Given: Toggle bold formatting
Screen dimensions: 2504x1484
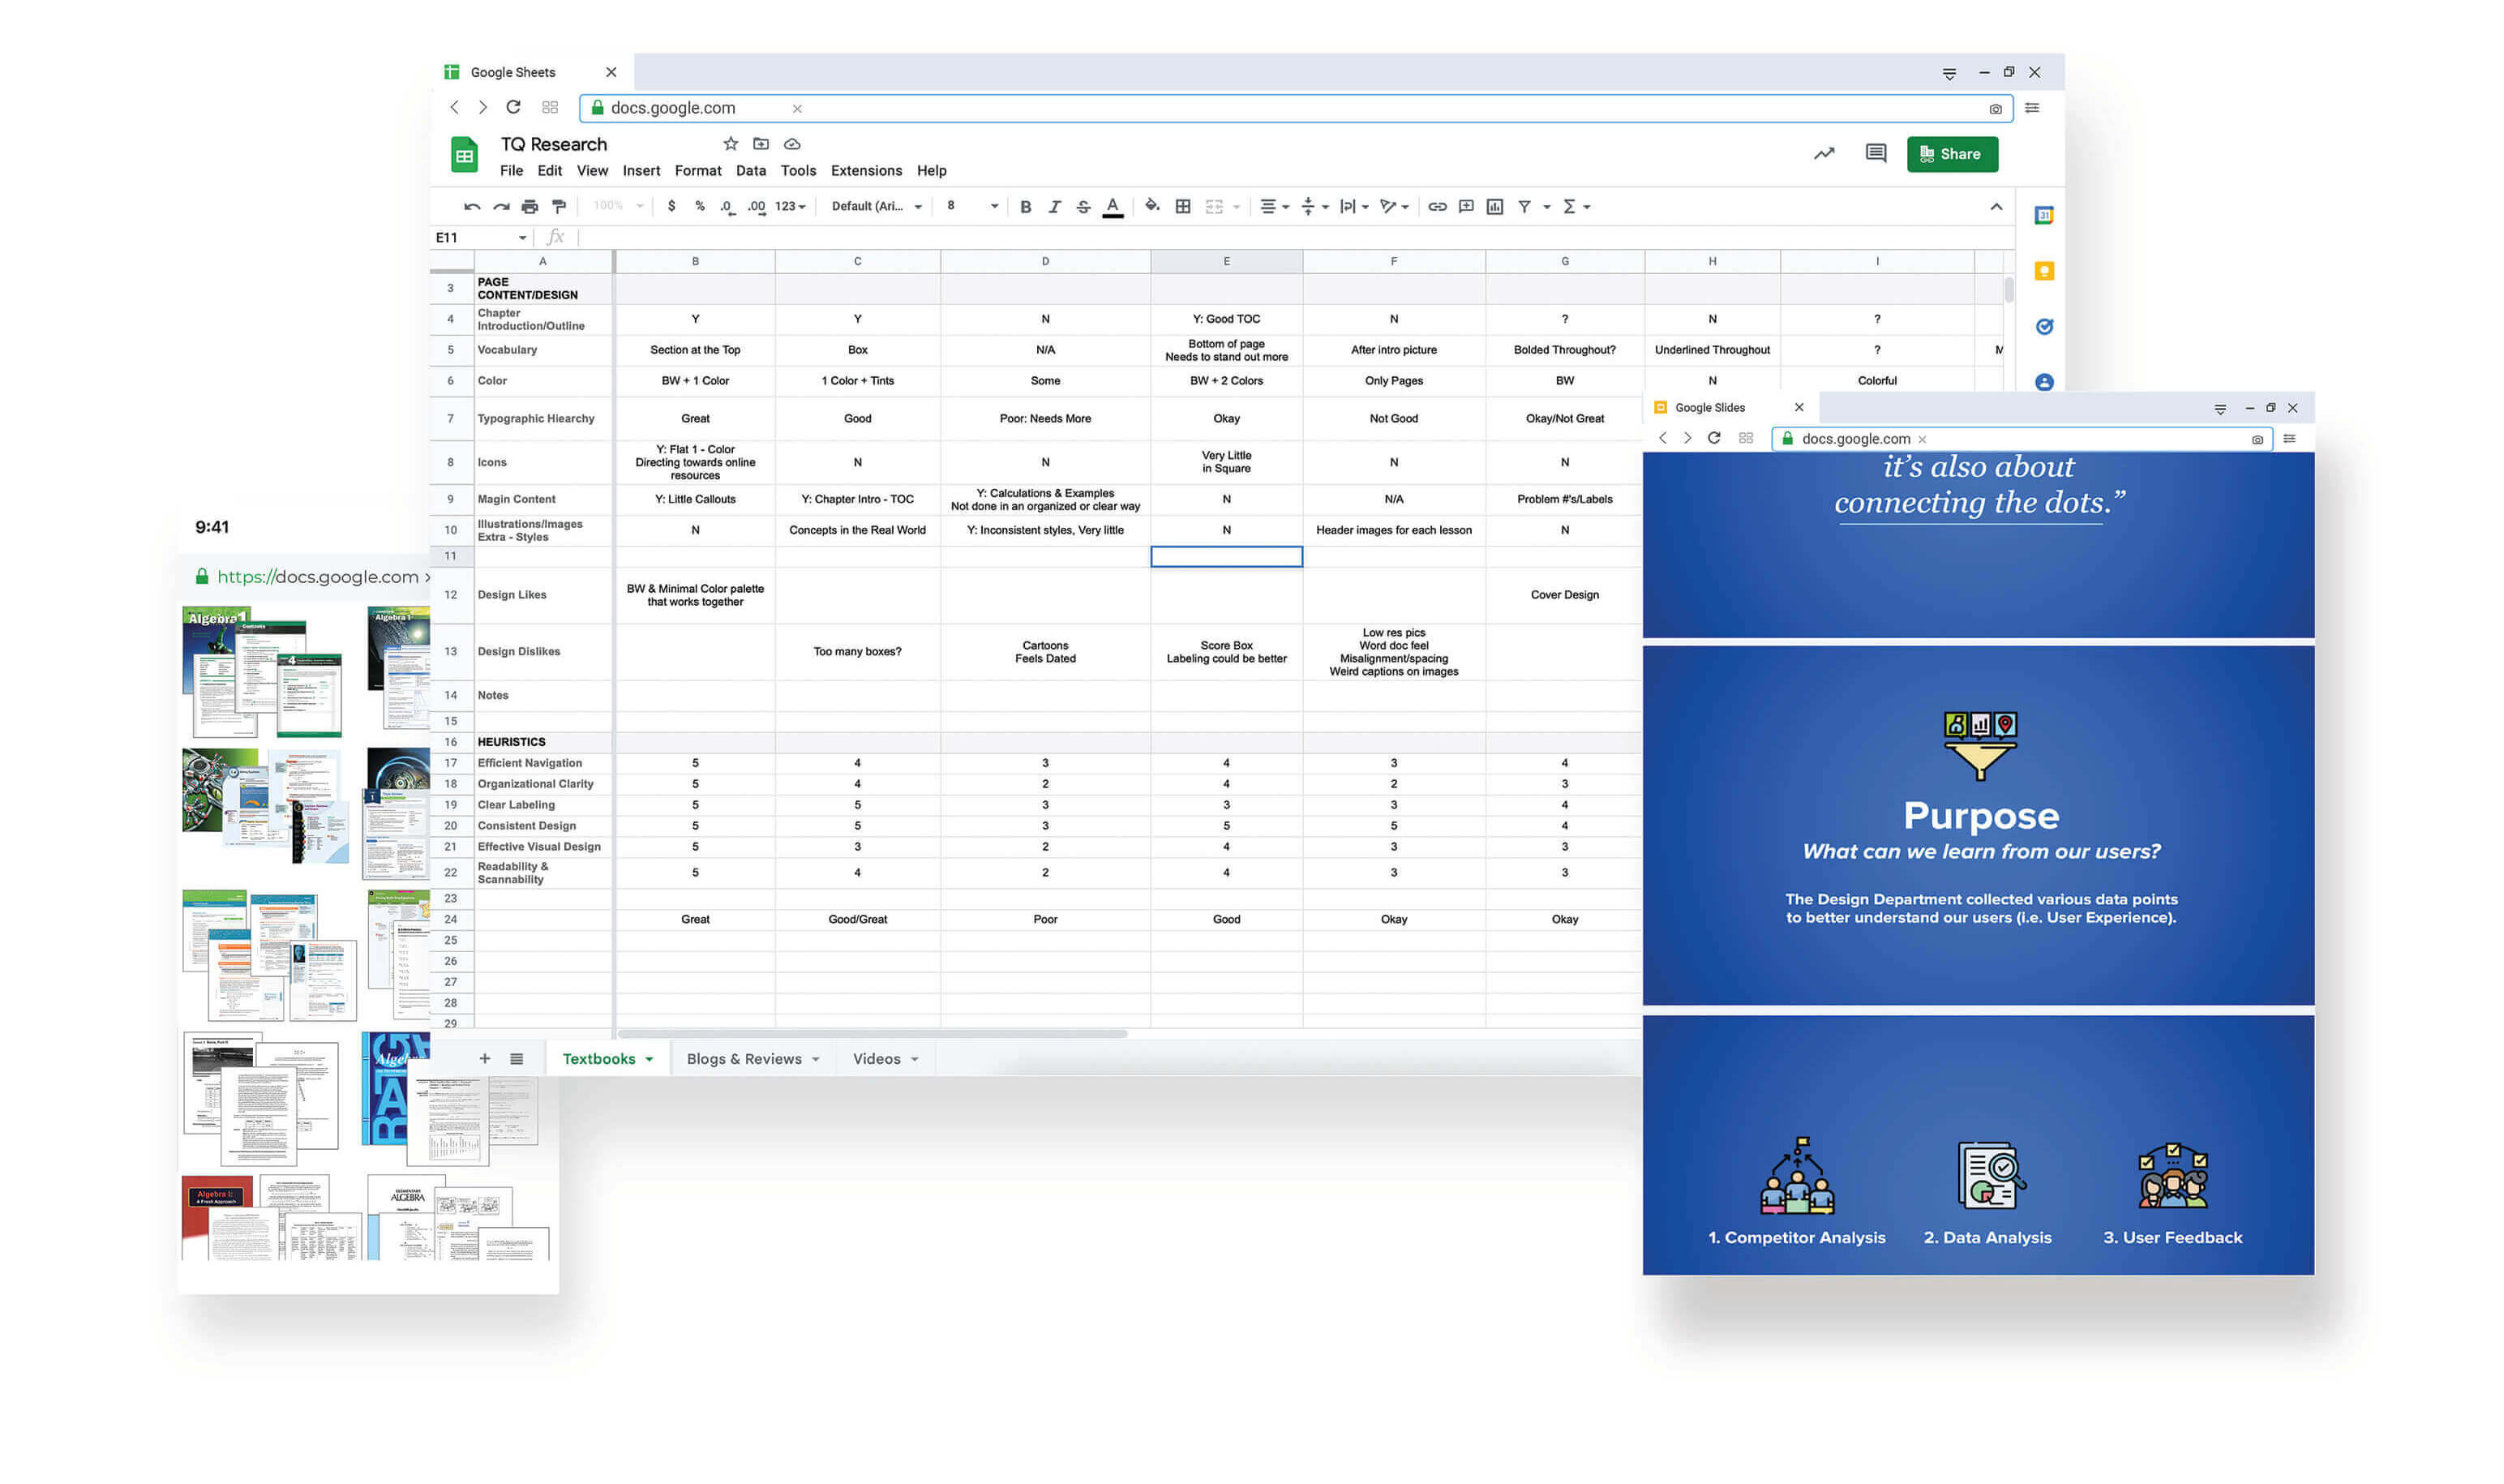Looking at the screenshot, I should point(1025,207).
